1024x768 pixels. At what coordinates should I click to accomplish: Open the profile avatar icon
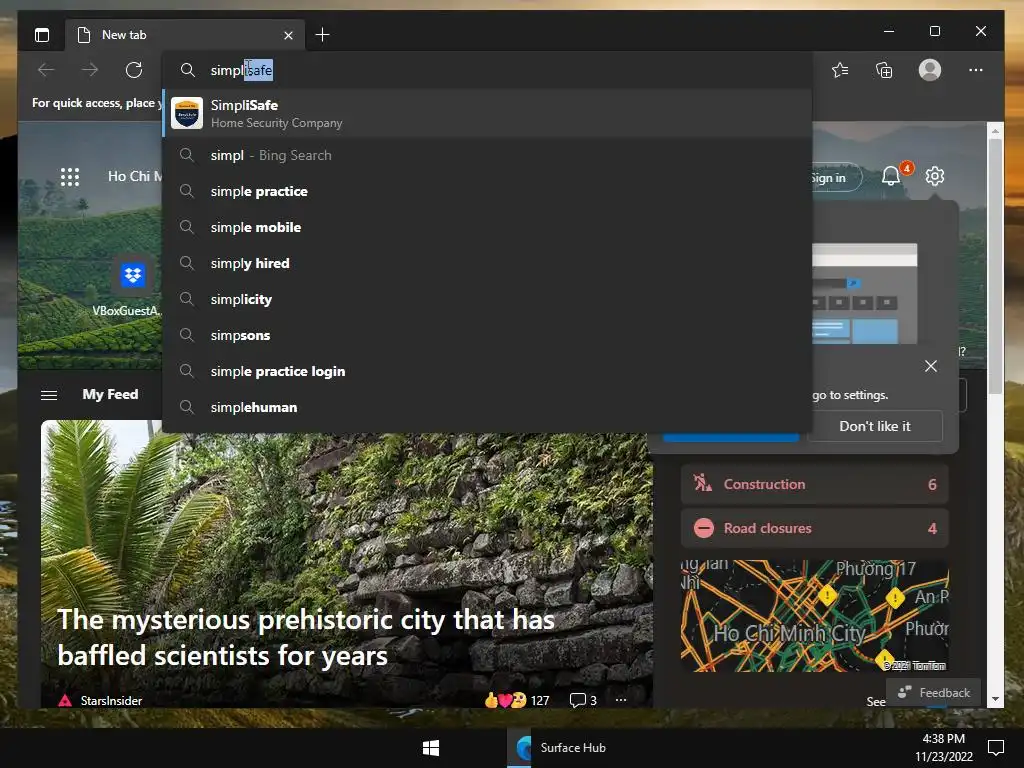point(929,70)
